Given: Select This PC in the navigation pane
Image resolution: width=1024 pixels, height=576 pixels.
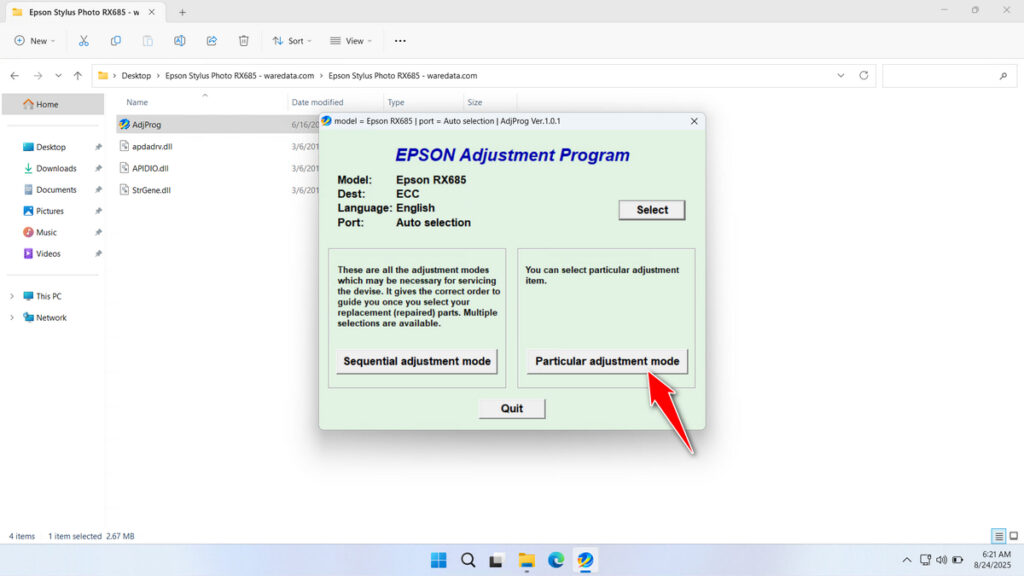Looking at the screenshot, I should [48, 296].
